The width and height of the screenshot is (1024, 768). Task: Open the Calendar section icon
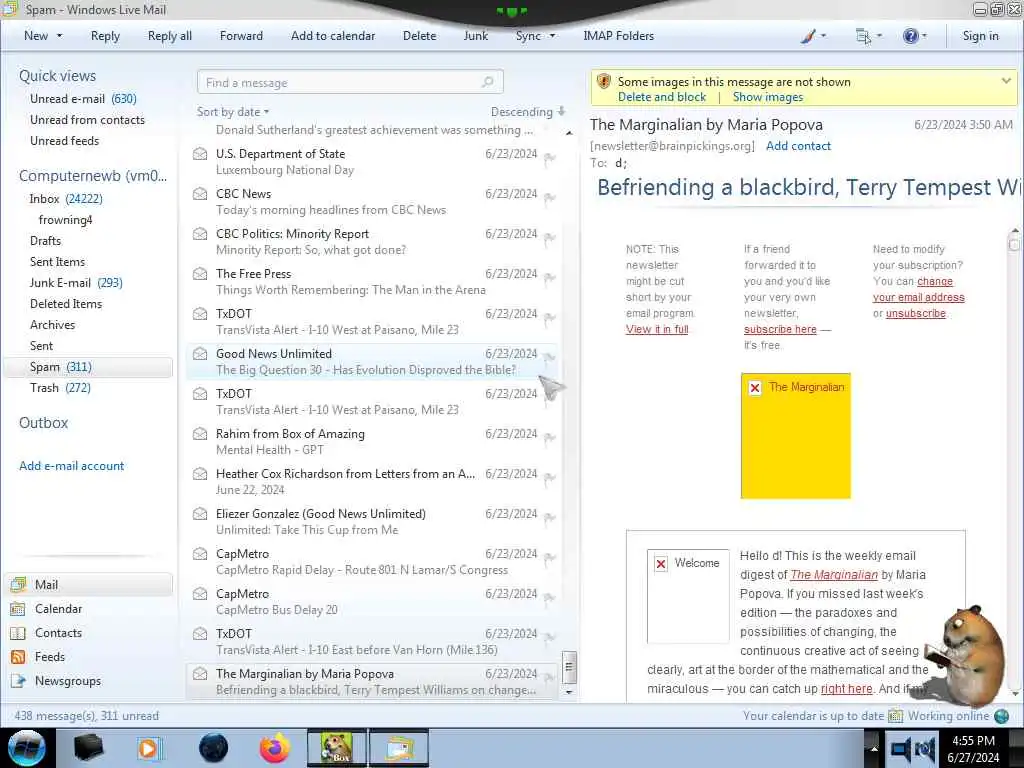point(18,609)
